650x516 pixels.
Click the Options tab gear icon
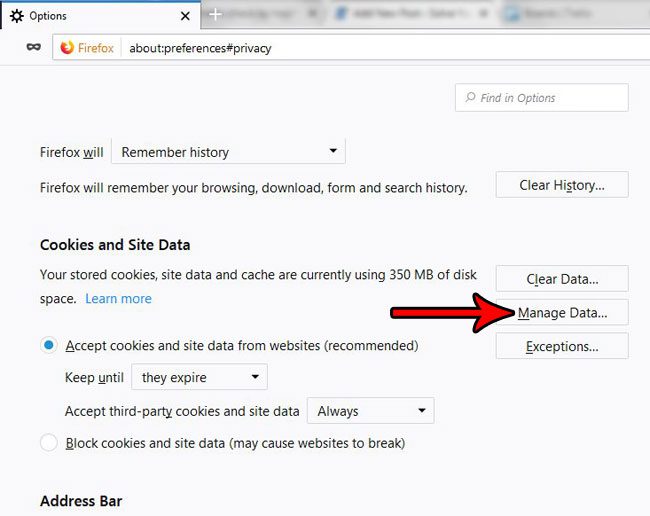[x=17, y=16]
